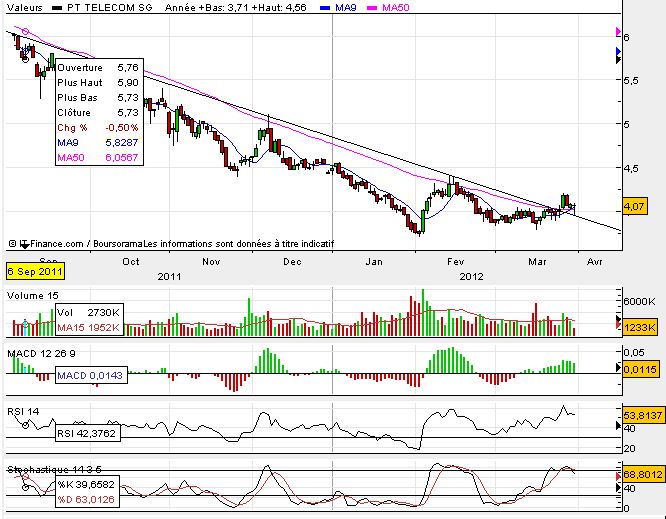666x519 pixels.
Task: Click the '4,5' price axis label
Action: coord(630,168)
